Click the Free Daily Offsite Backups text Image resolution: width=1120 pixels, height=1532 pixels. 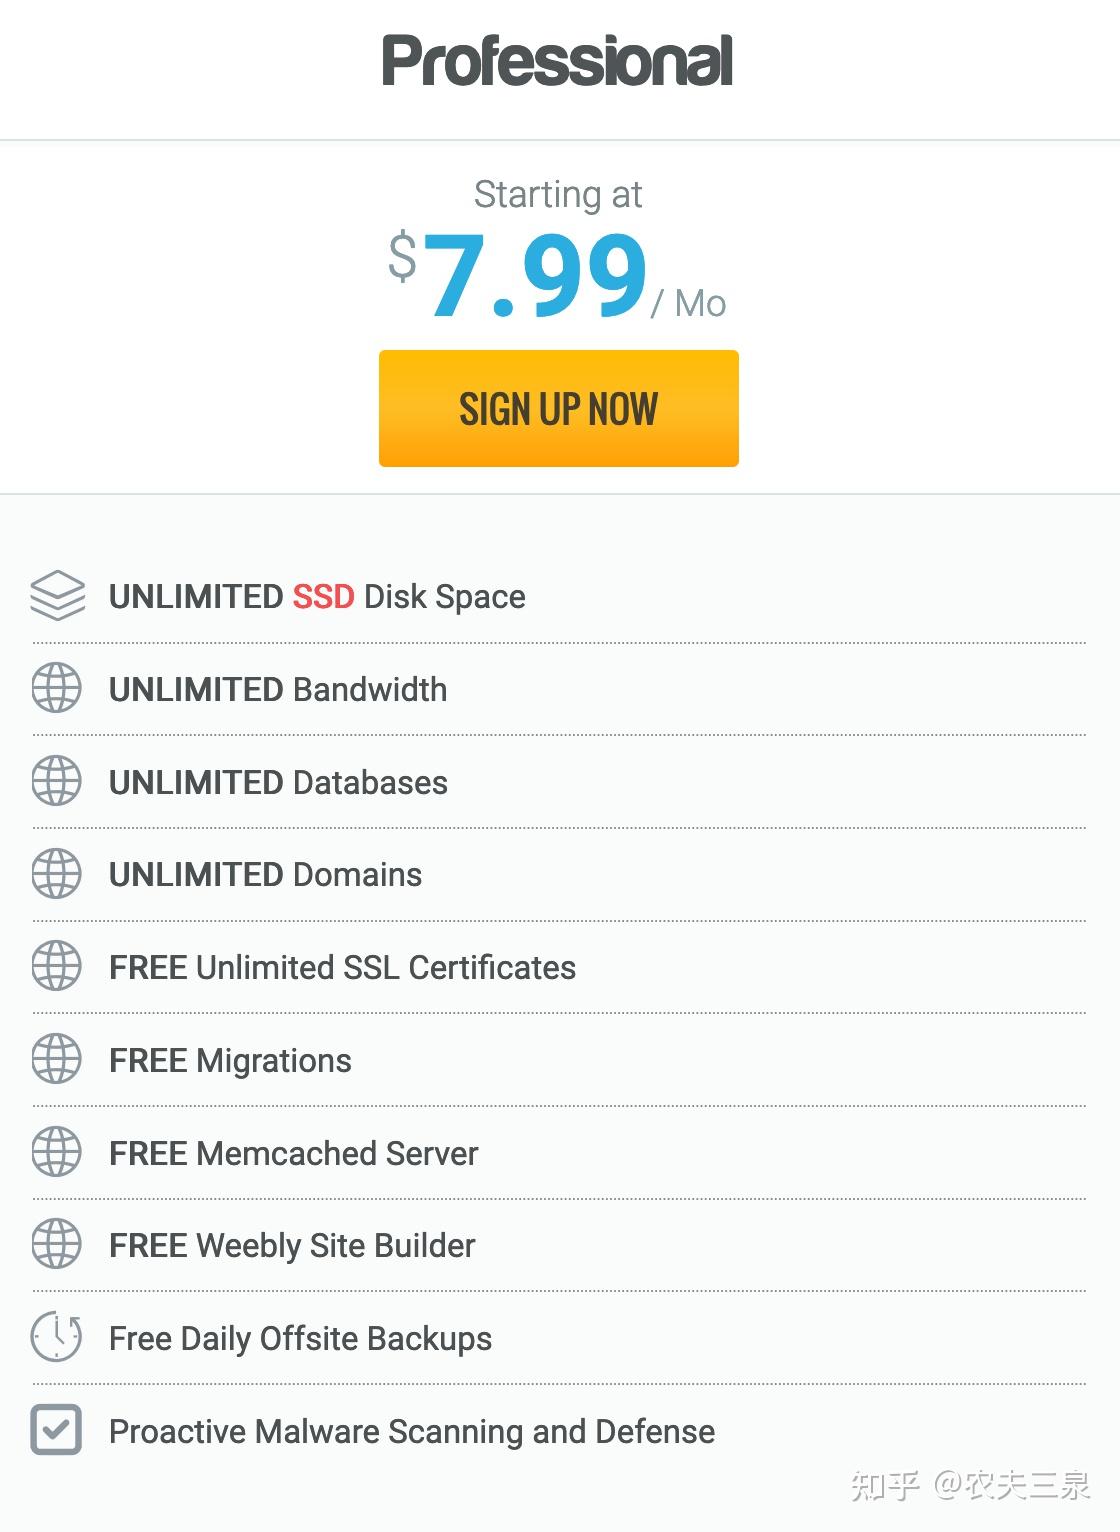[x=300, y=1340]
